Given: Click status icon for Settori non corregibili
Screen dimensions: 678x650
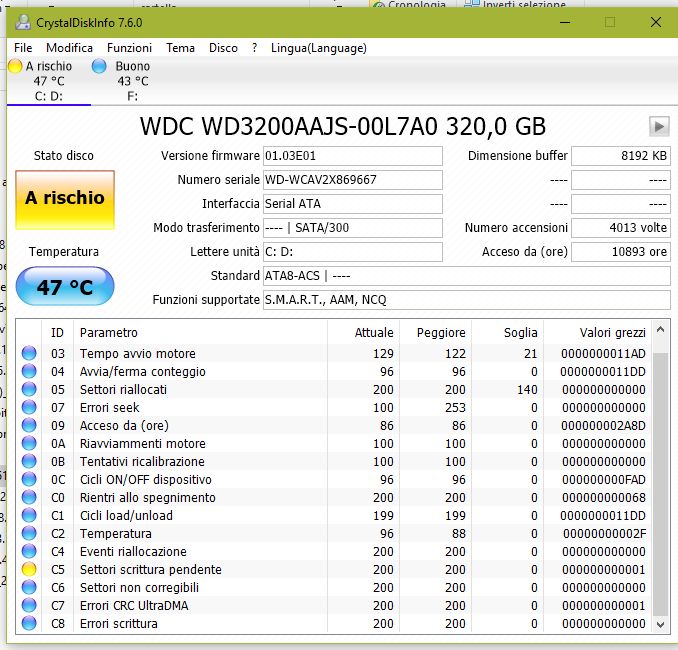Looking at the screenshot, I should (x=29, y=587).
